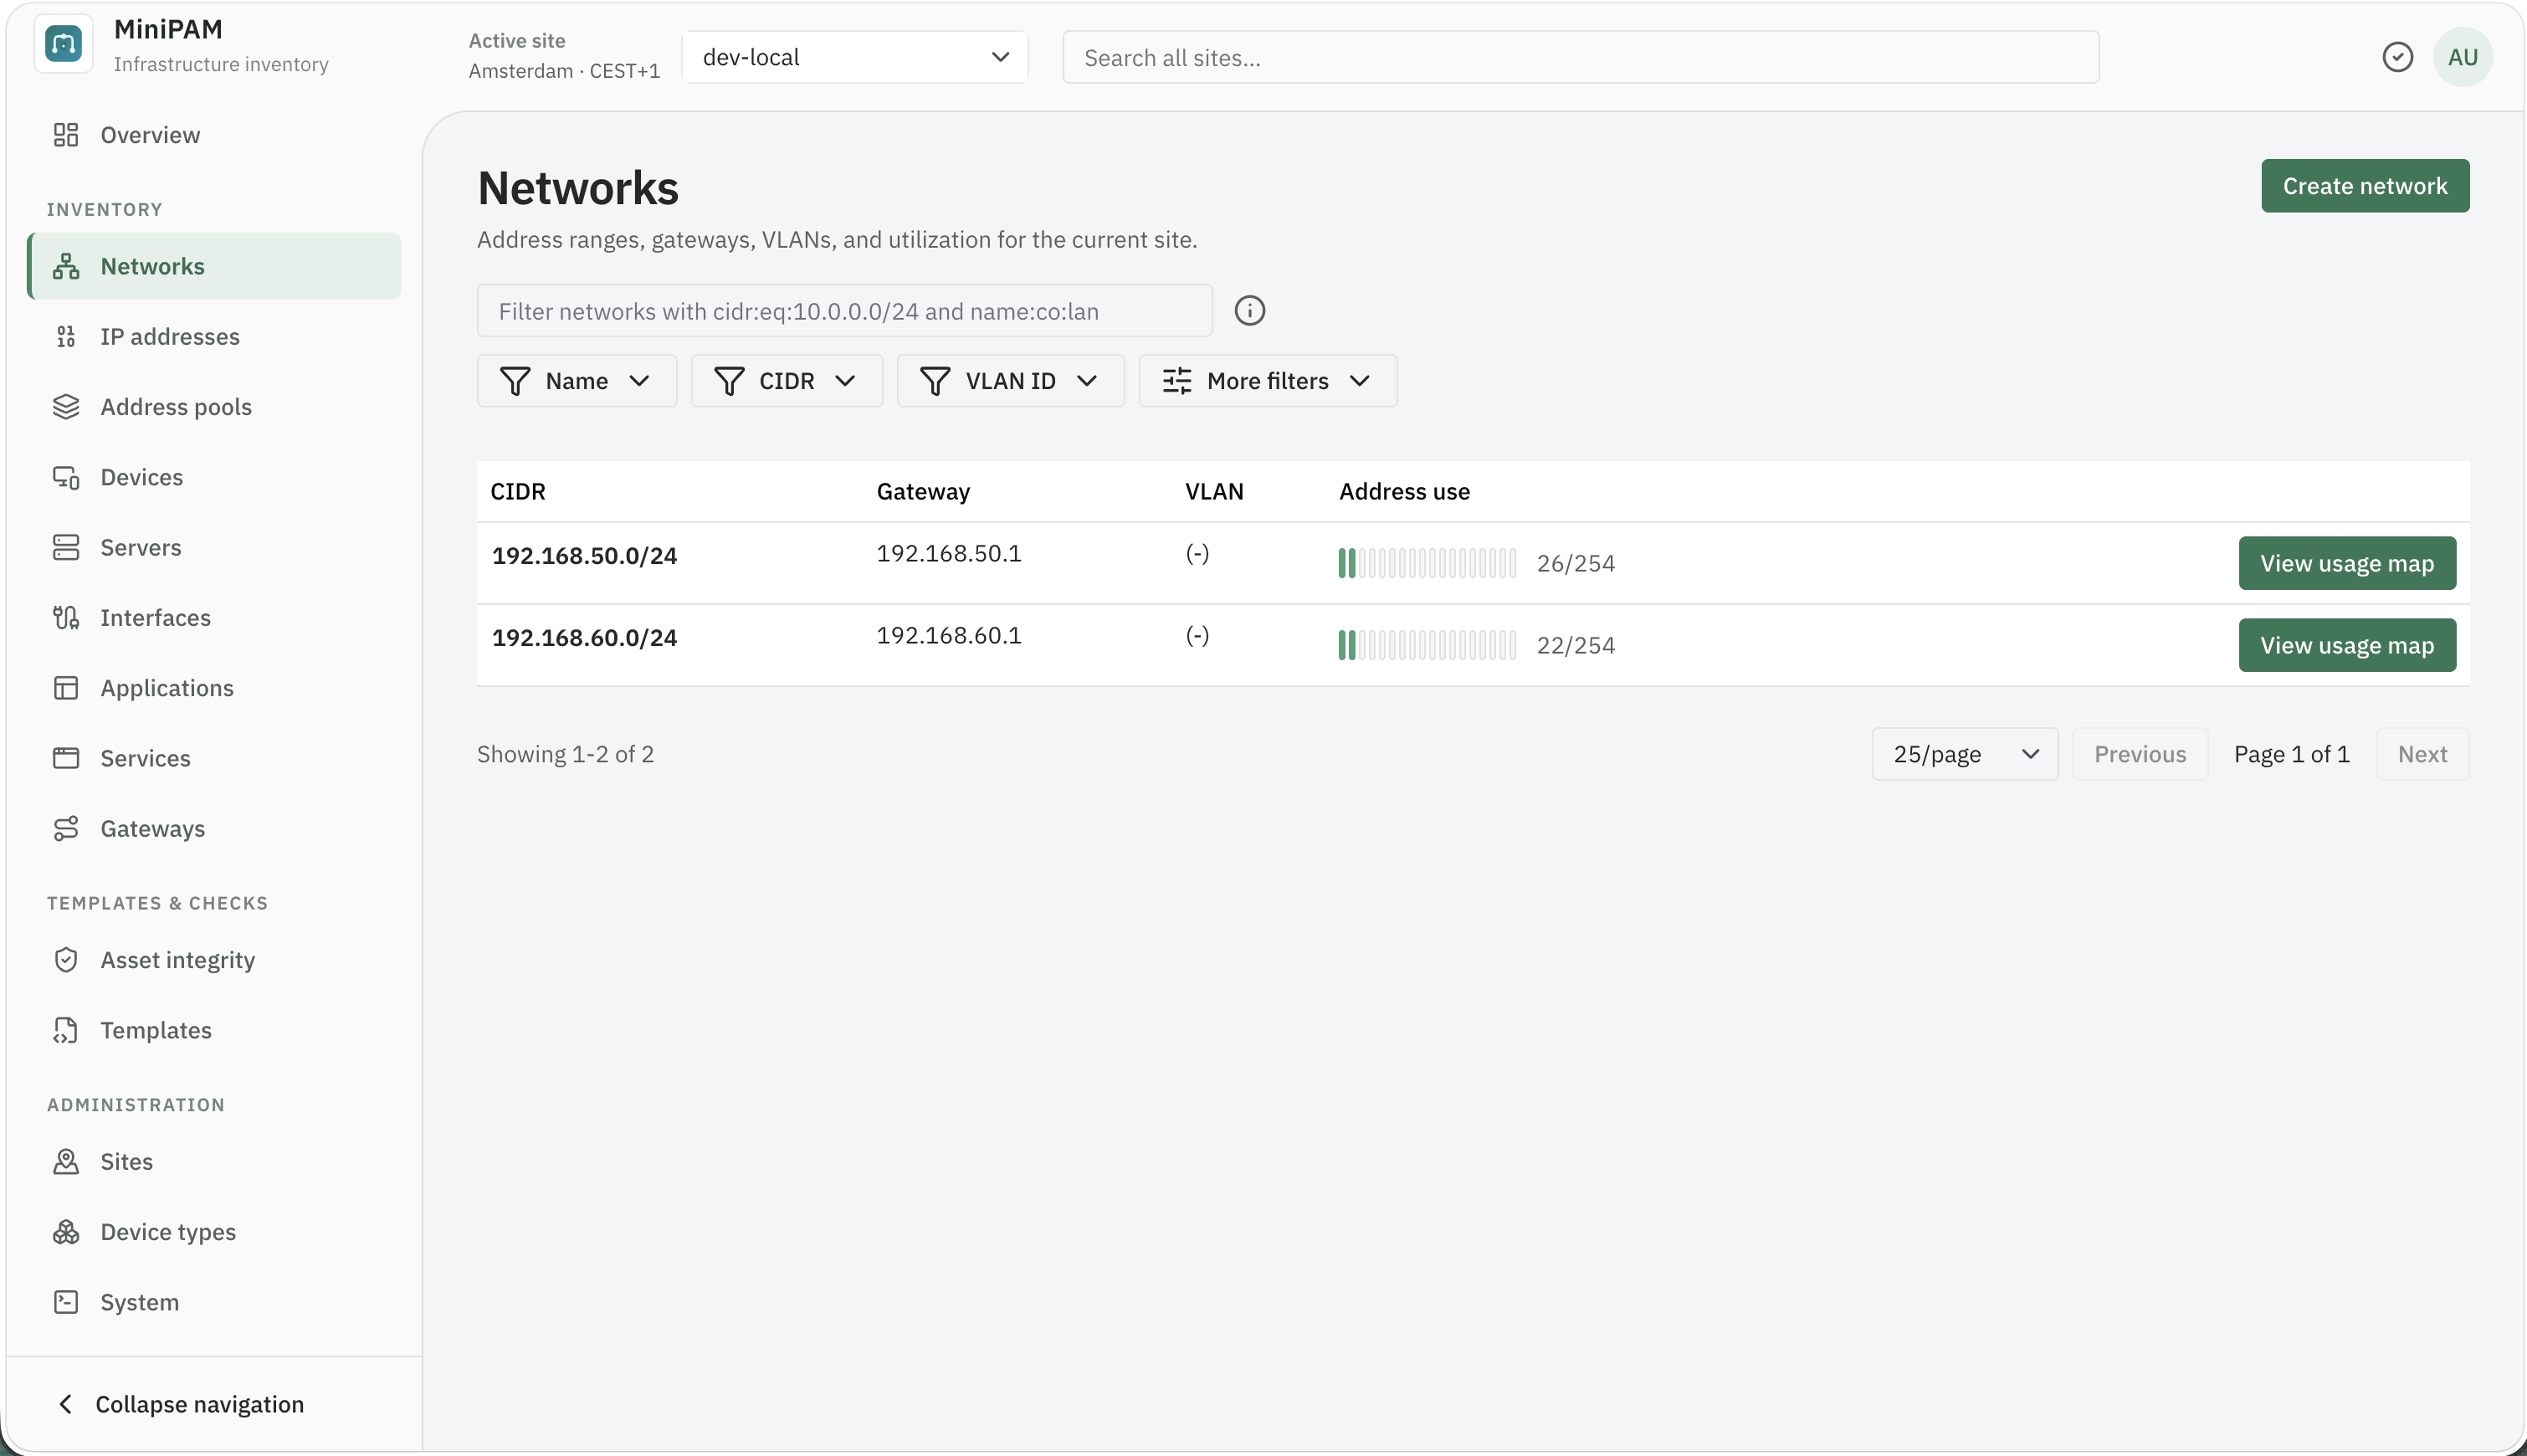Image resolution: width=2527 pixels, height=1456 pixels.
Task: Click the Interfaces cable icon
Action: (x=66, y=618)
